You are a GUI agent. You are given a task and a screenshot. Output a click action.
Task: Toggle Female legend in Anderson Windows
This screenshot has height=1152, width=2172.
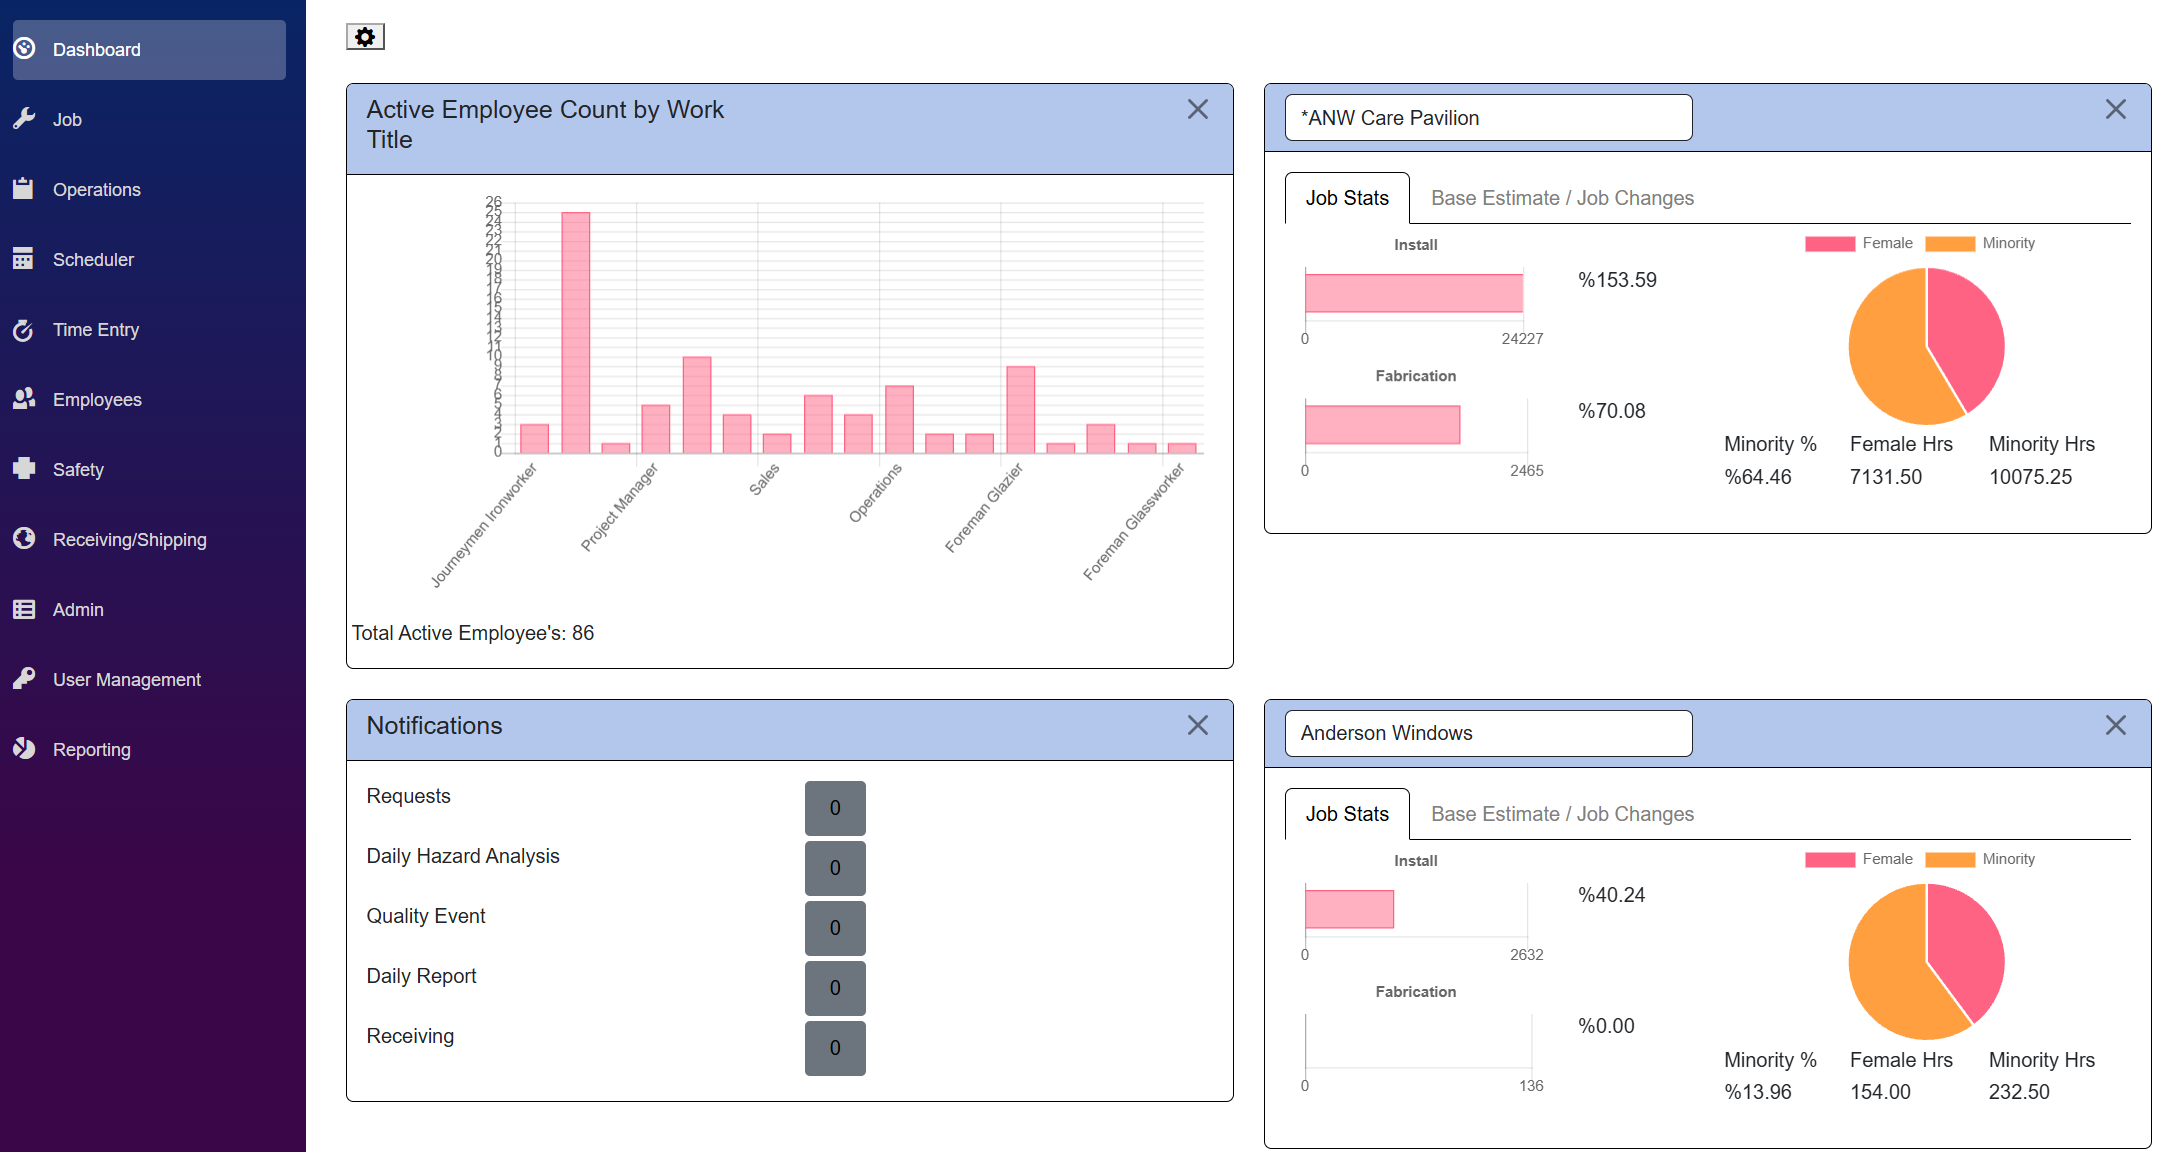pyautogui.click(x=1859, y=859)
